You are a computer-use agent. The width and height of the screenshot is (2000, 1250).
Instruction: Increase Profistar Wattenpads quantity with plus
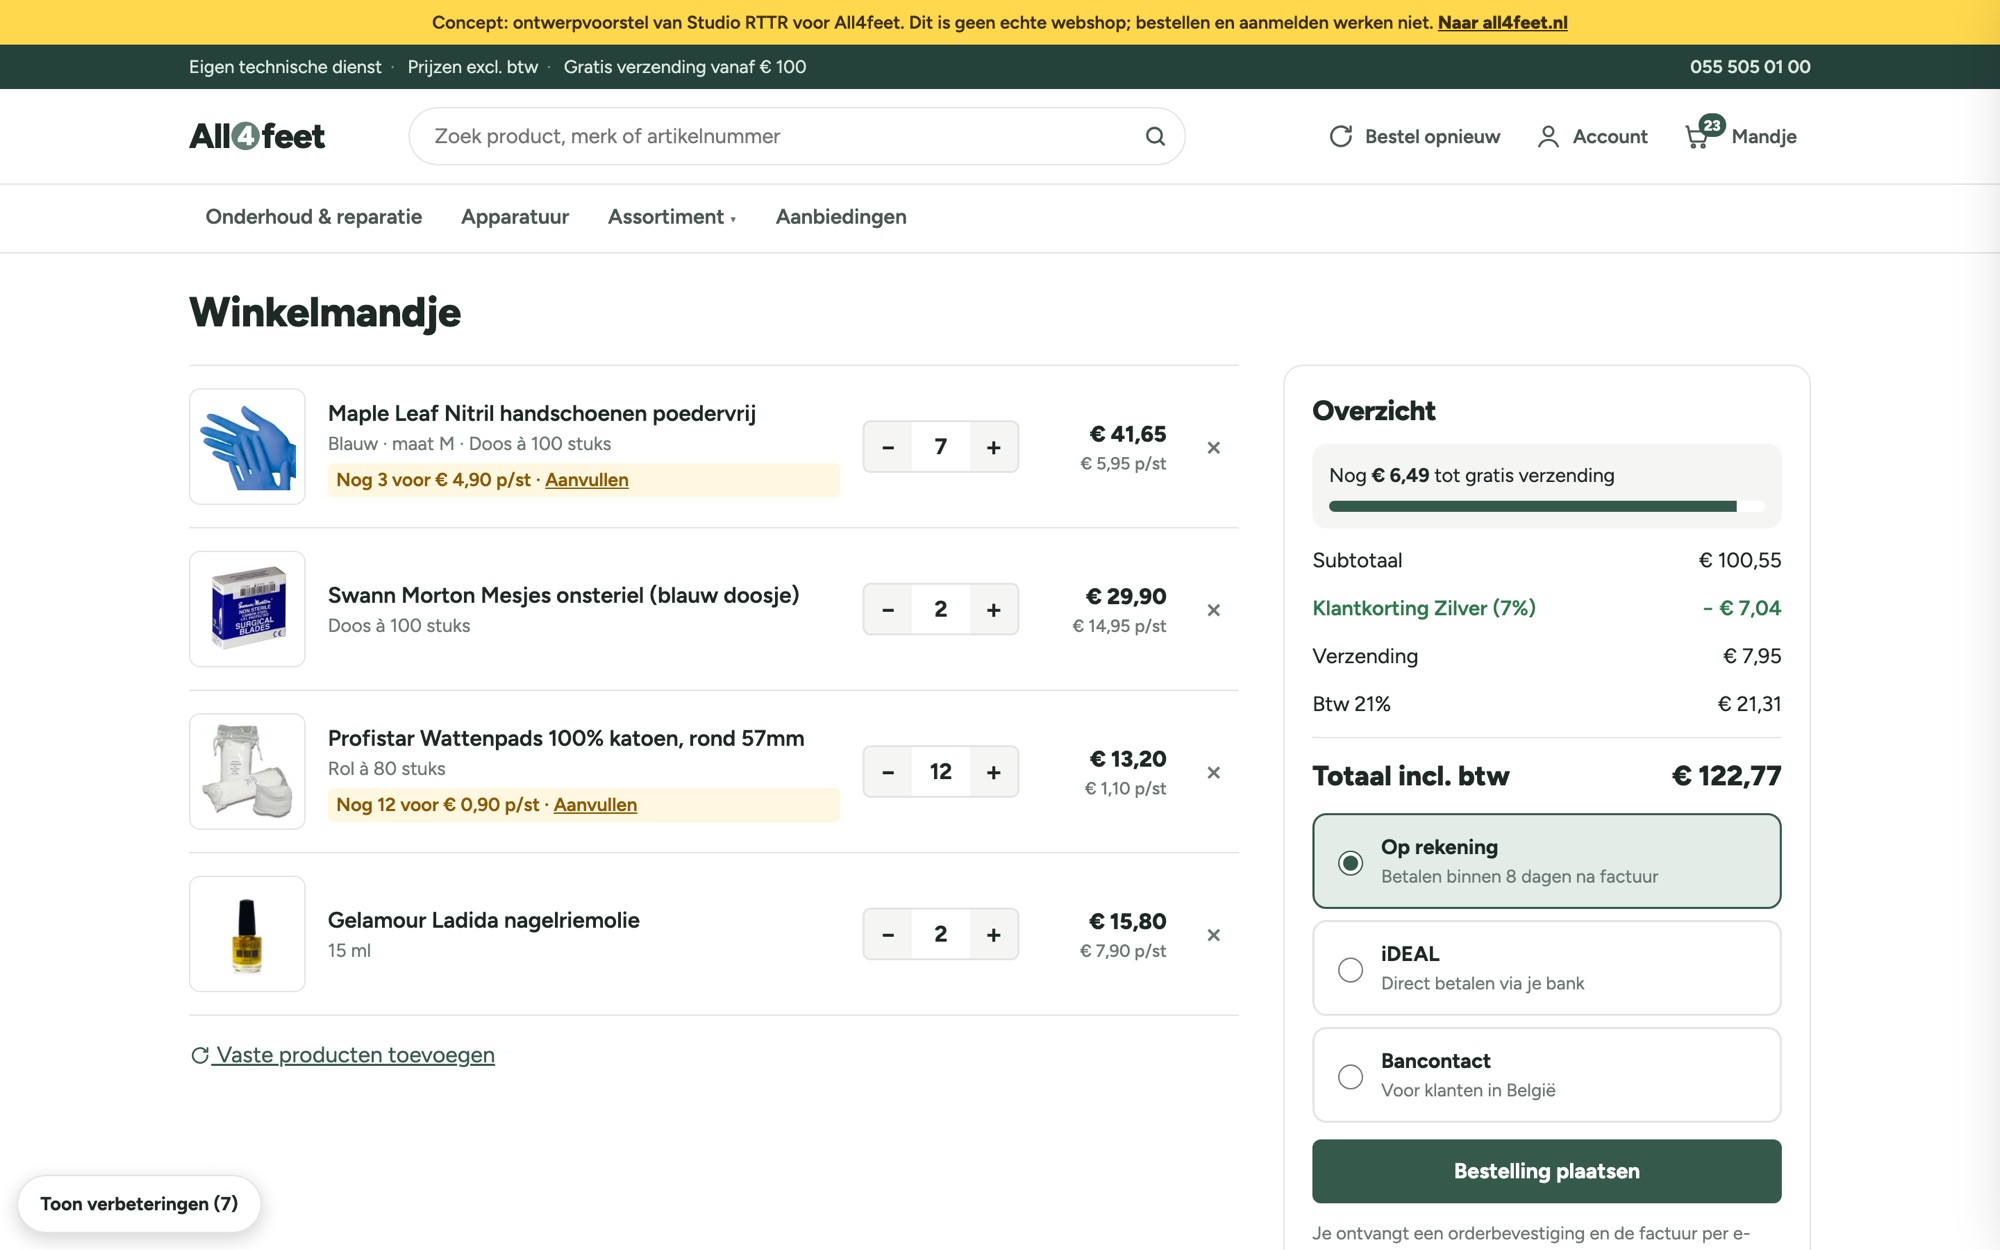tap(993, 772)
